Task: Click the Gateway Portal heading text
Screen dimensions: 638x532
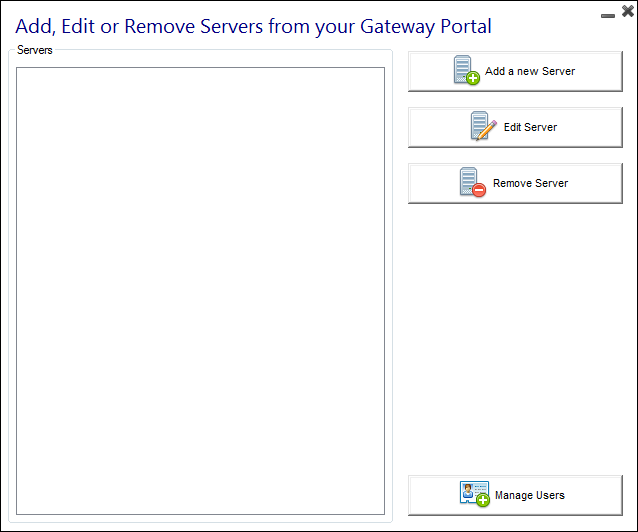Action: (x=253, y=26)
